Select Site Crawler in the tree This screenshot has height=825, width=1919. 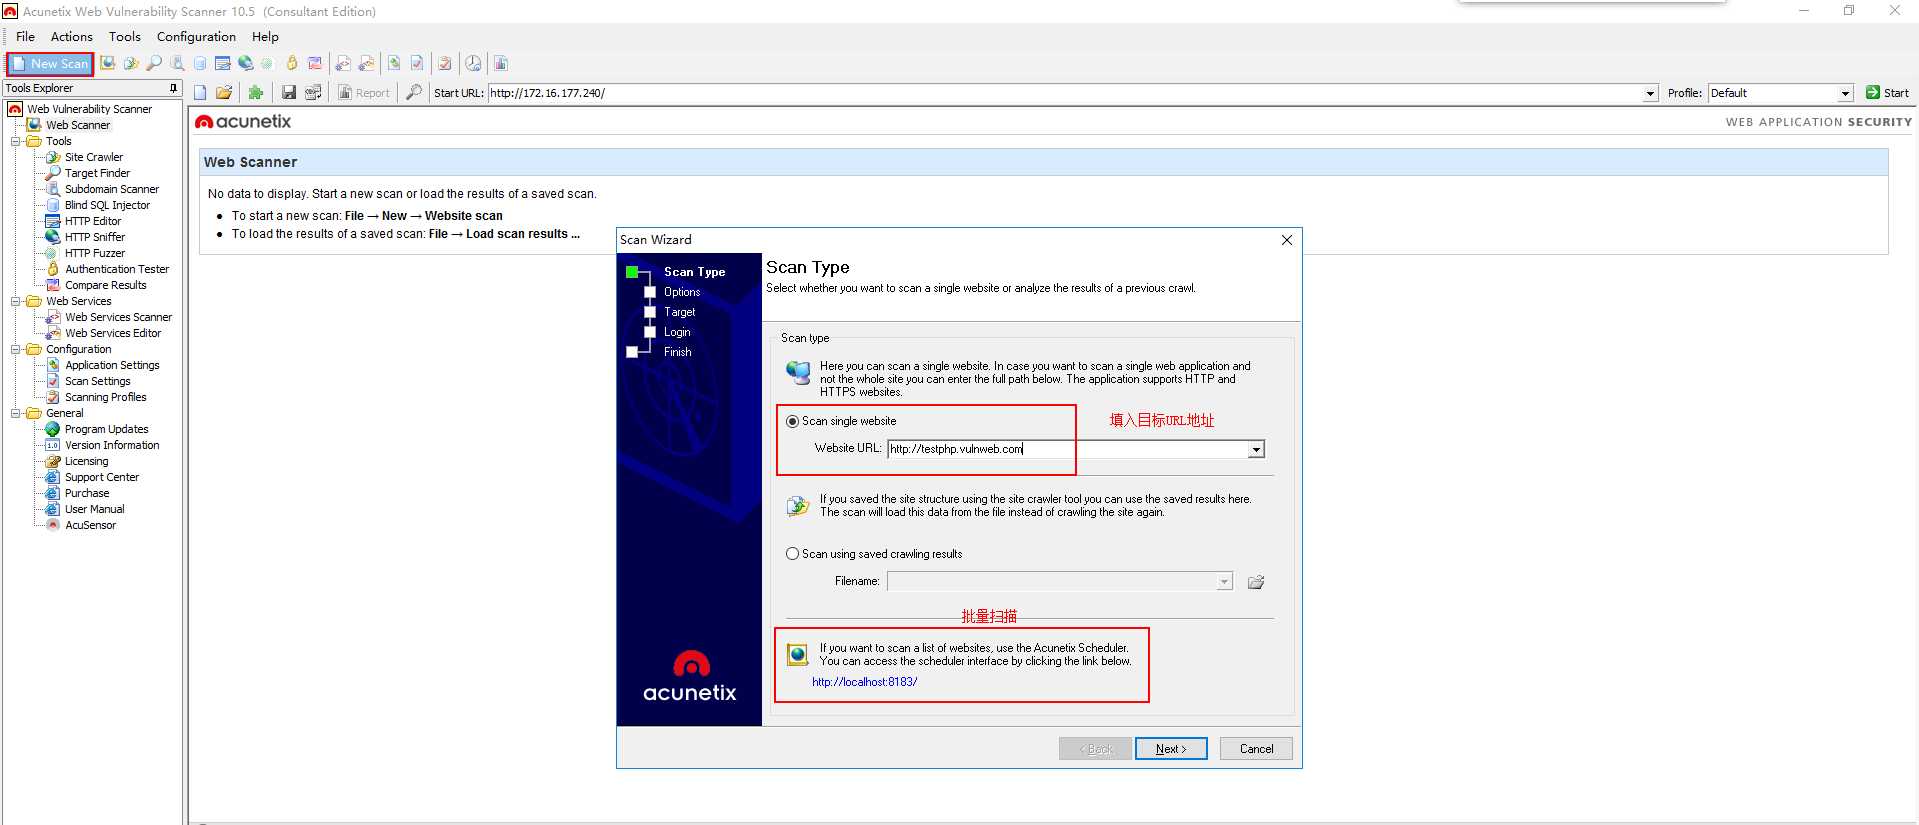pos(94,157)
